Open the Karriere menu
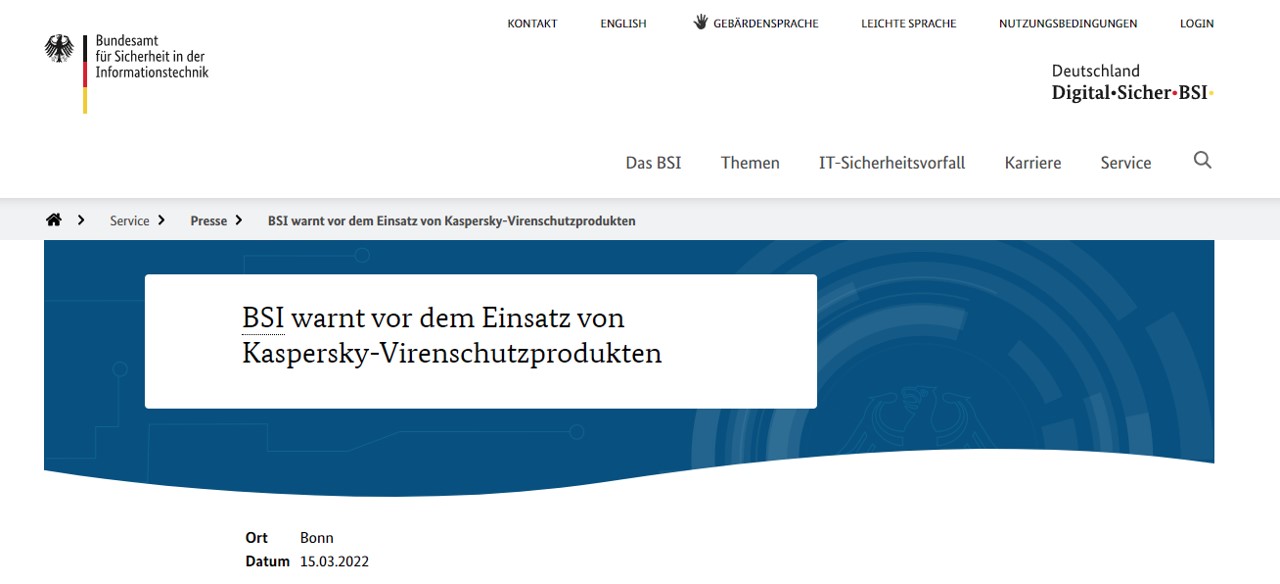This screenshot has width=1280, height=584. (x=1033, y=163)
